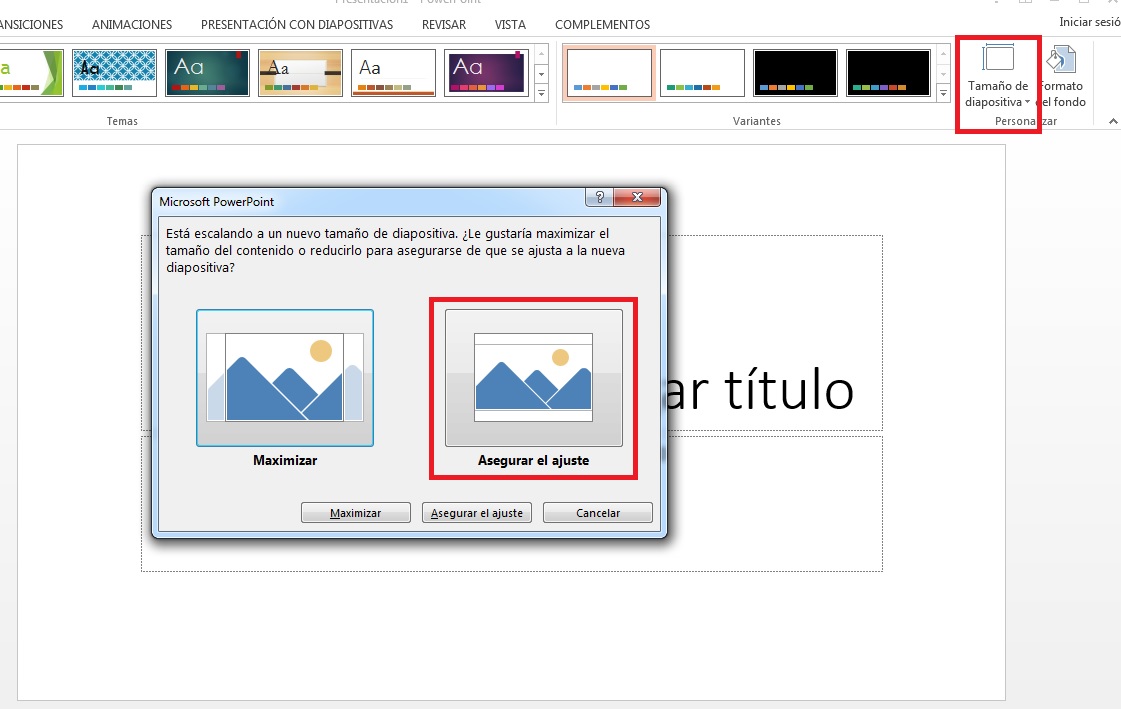1121x709 pixels.
Task: Click Iniciar sesión link
Action: (x=1089, y=21)
